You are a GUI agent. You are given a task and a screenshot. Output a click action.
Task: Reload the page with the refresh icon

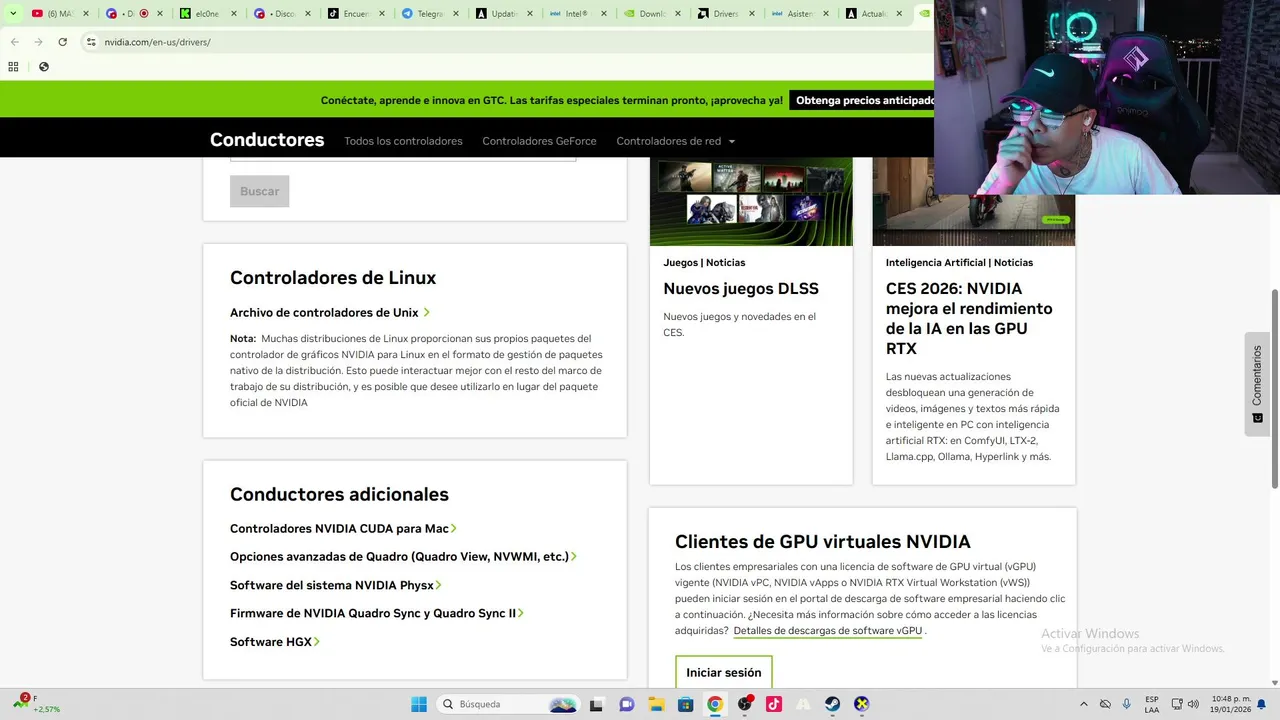(62, 42)
